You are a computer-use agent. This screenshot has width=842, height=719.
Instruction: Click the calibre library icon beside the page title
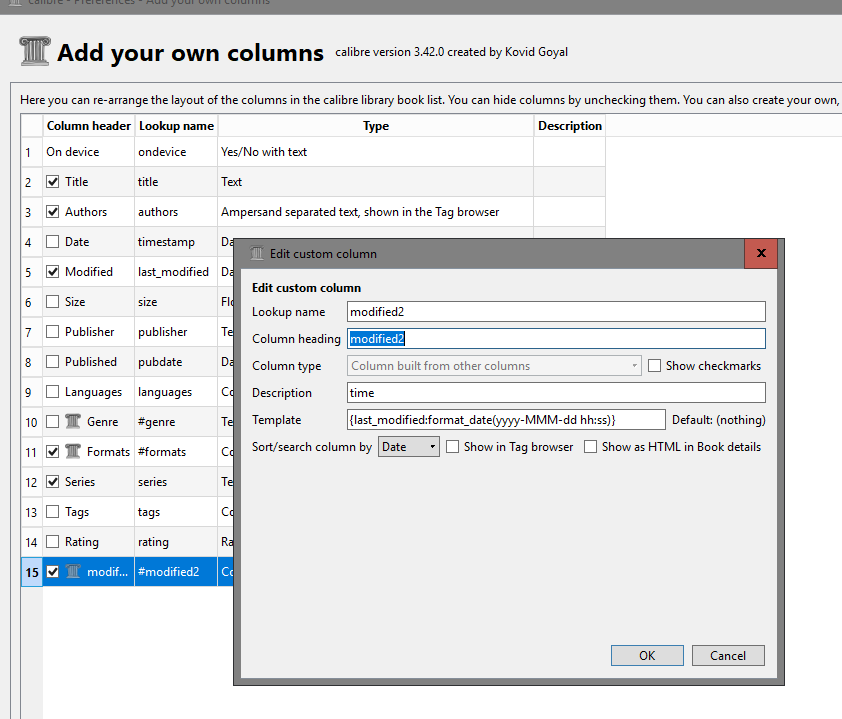(x=35, y=52)
